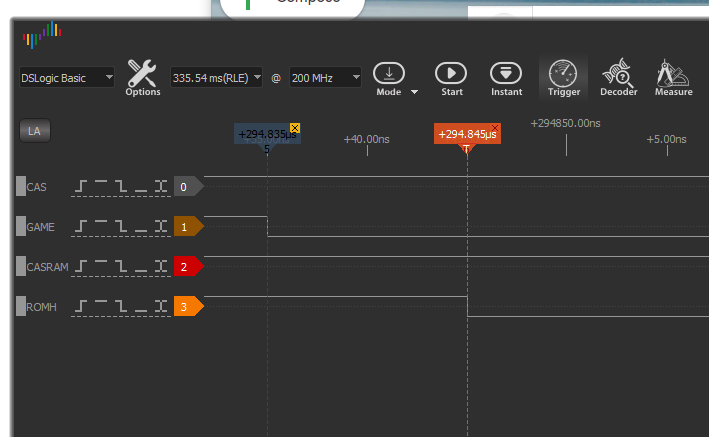Image resolution: width=709 pixels, height=437 pixels.
Task: Set rising edge trigger for CAS
Action: point(81,186)
